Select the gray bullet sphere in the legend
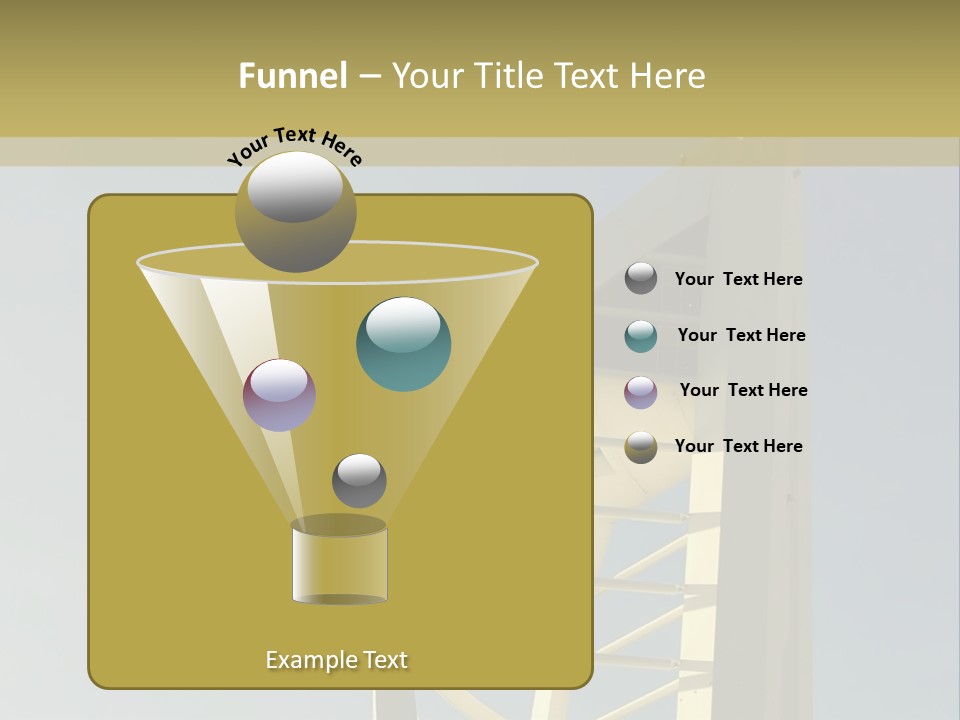Viewport: 960px width, 720px height. [x=639, y=279]
